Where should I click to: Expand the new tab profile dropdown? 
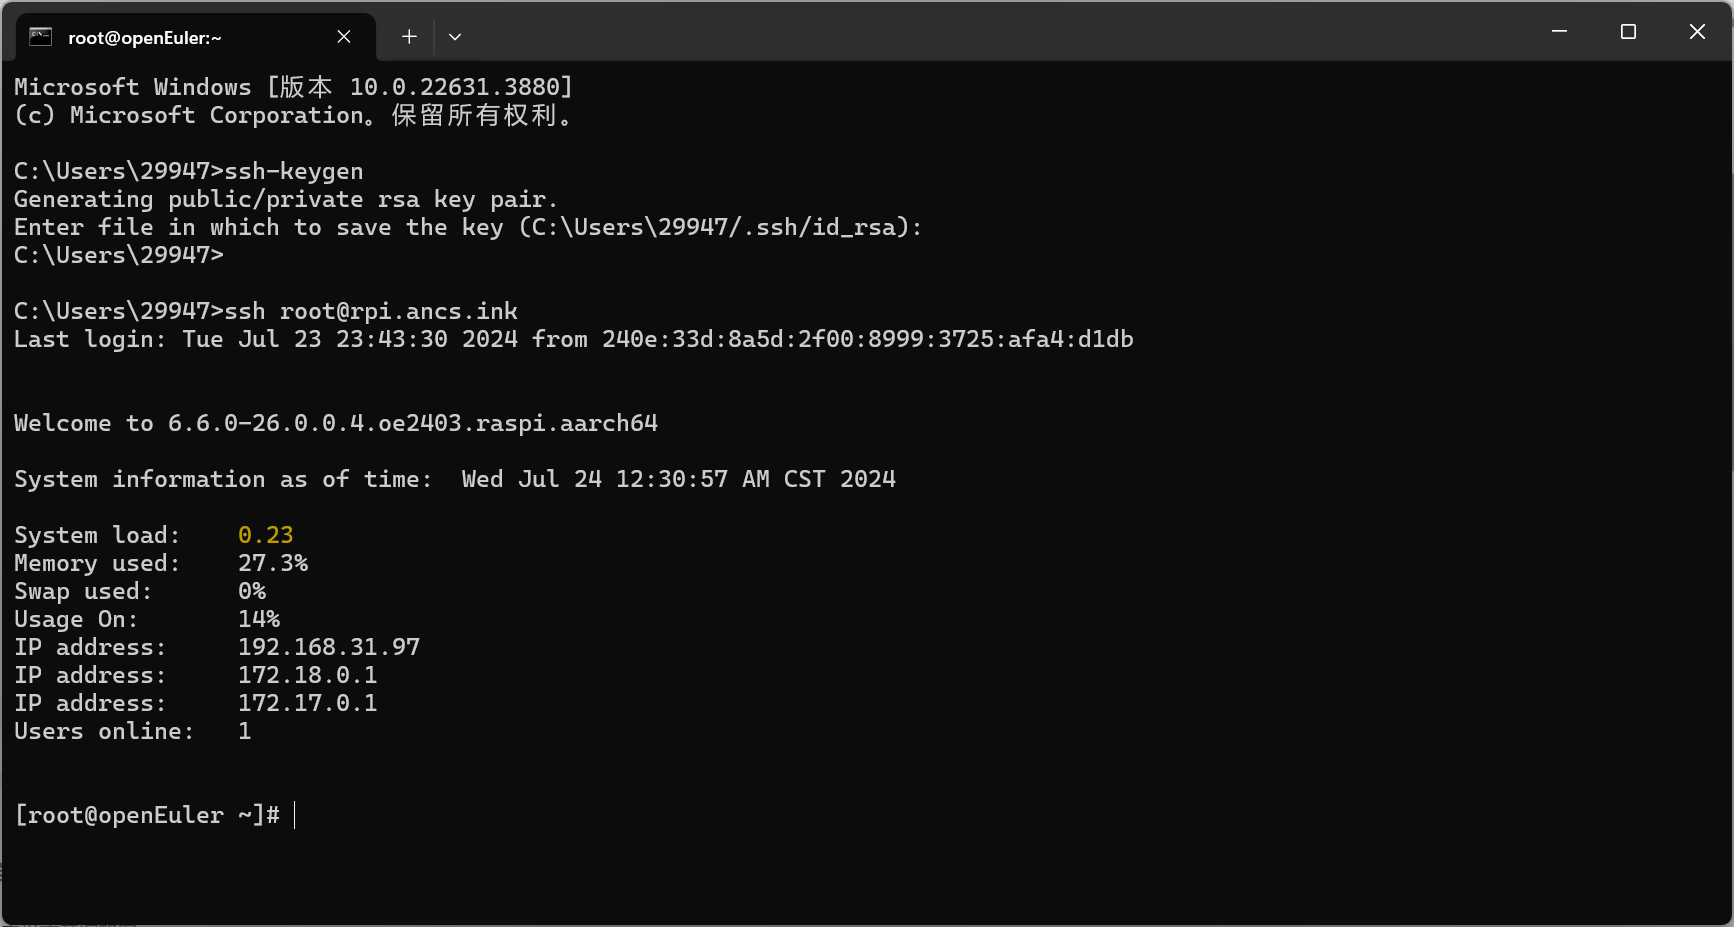455,37
